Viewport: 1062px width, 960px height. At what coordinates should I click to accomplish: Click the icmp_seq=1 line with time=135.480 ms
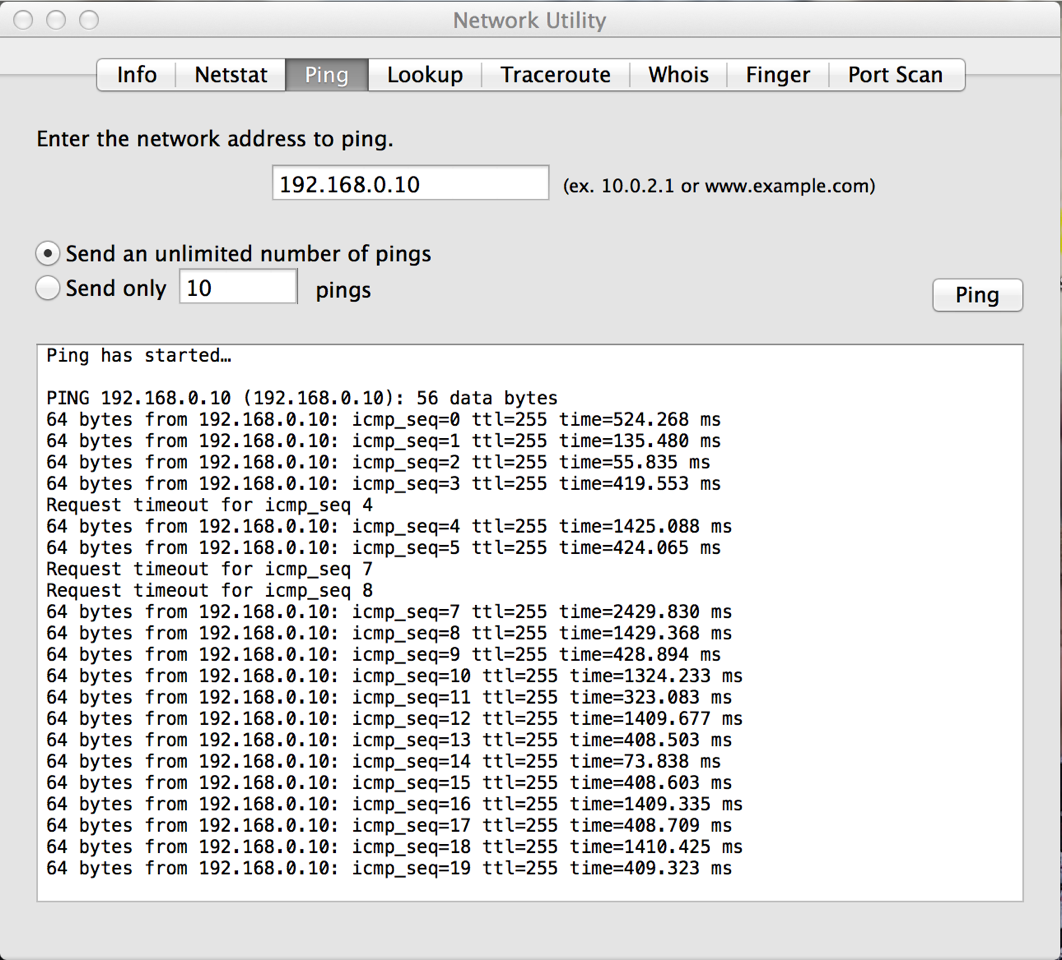(383, 441)
